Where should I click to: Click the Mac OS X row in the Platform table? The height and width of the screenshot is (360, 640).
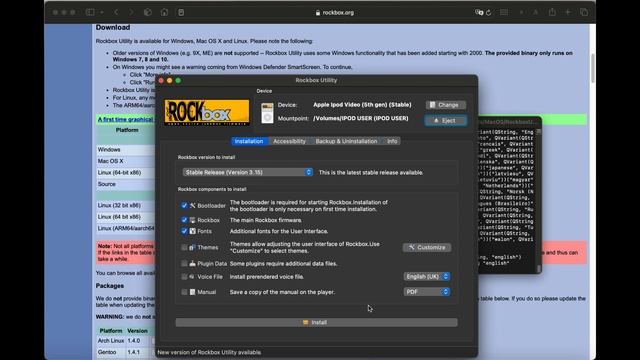tap(125, 161)
